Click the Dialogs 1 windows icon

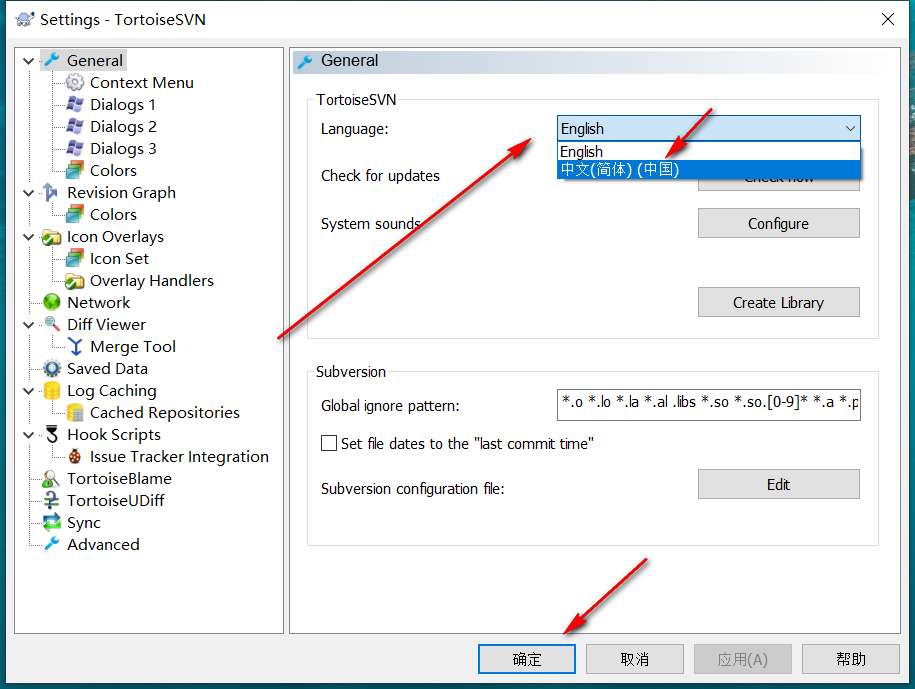point(75,104)
